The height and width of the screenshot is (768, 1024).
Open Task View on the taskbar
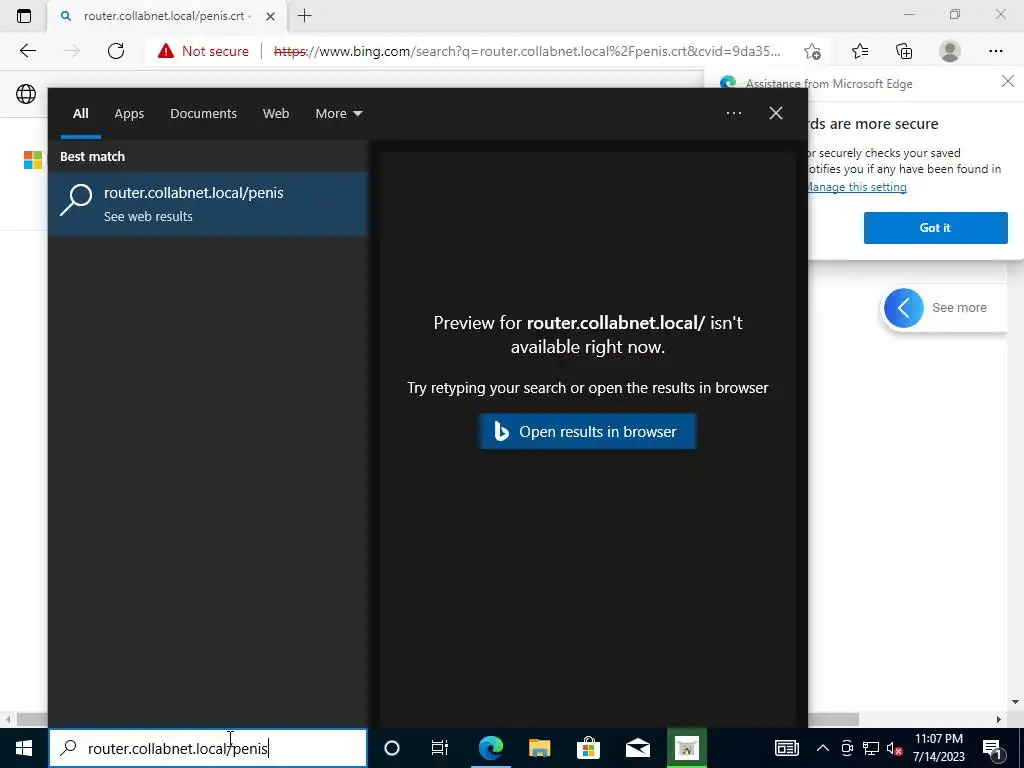[440, 748]
